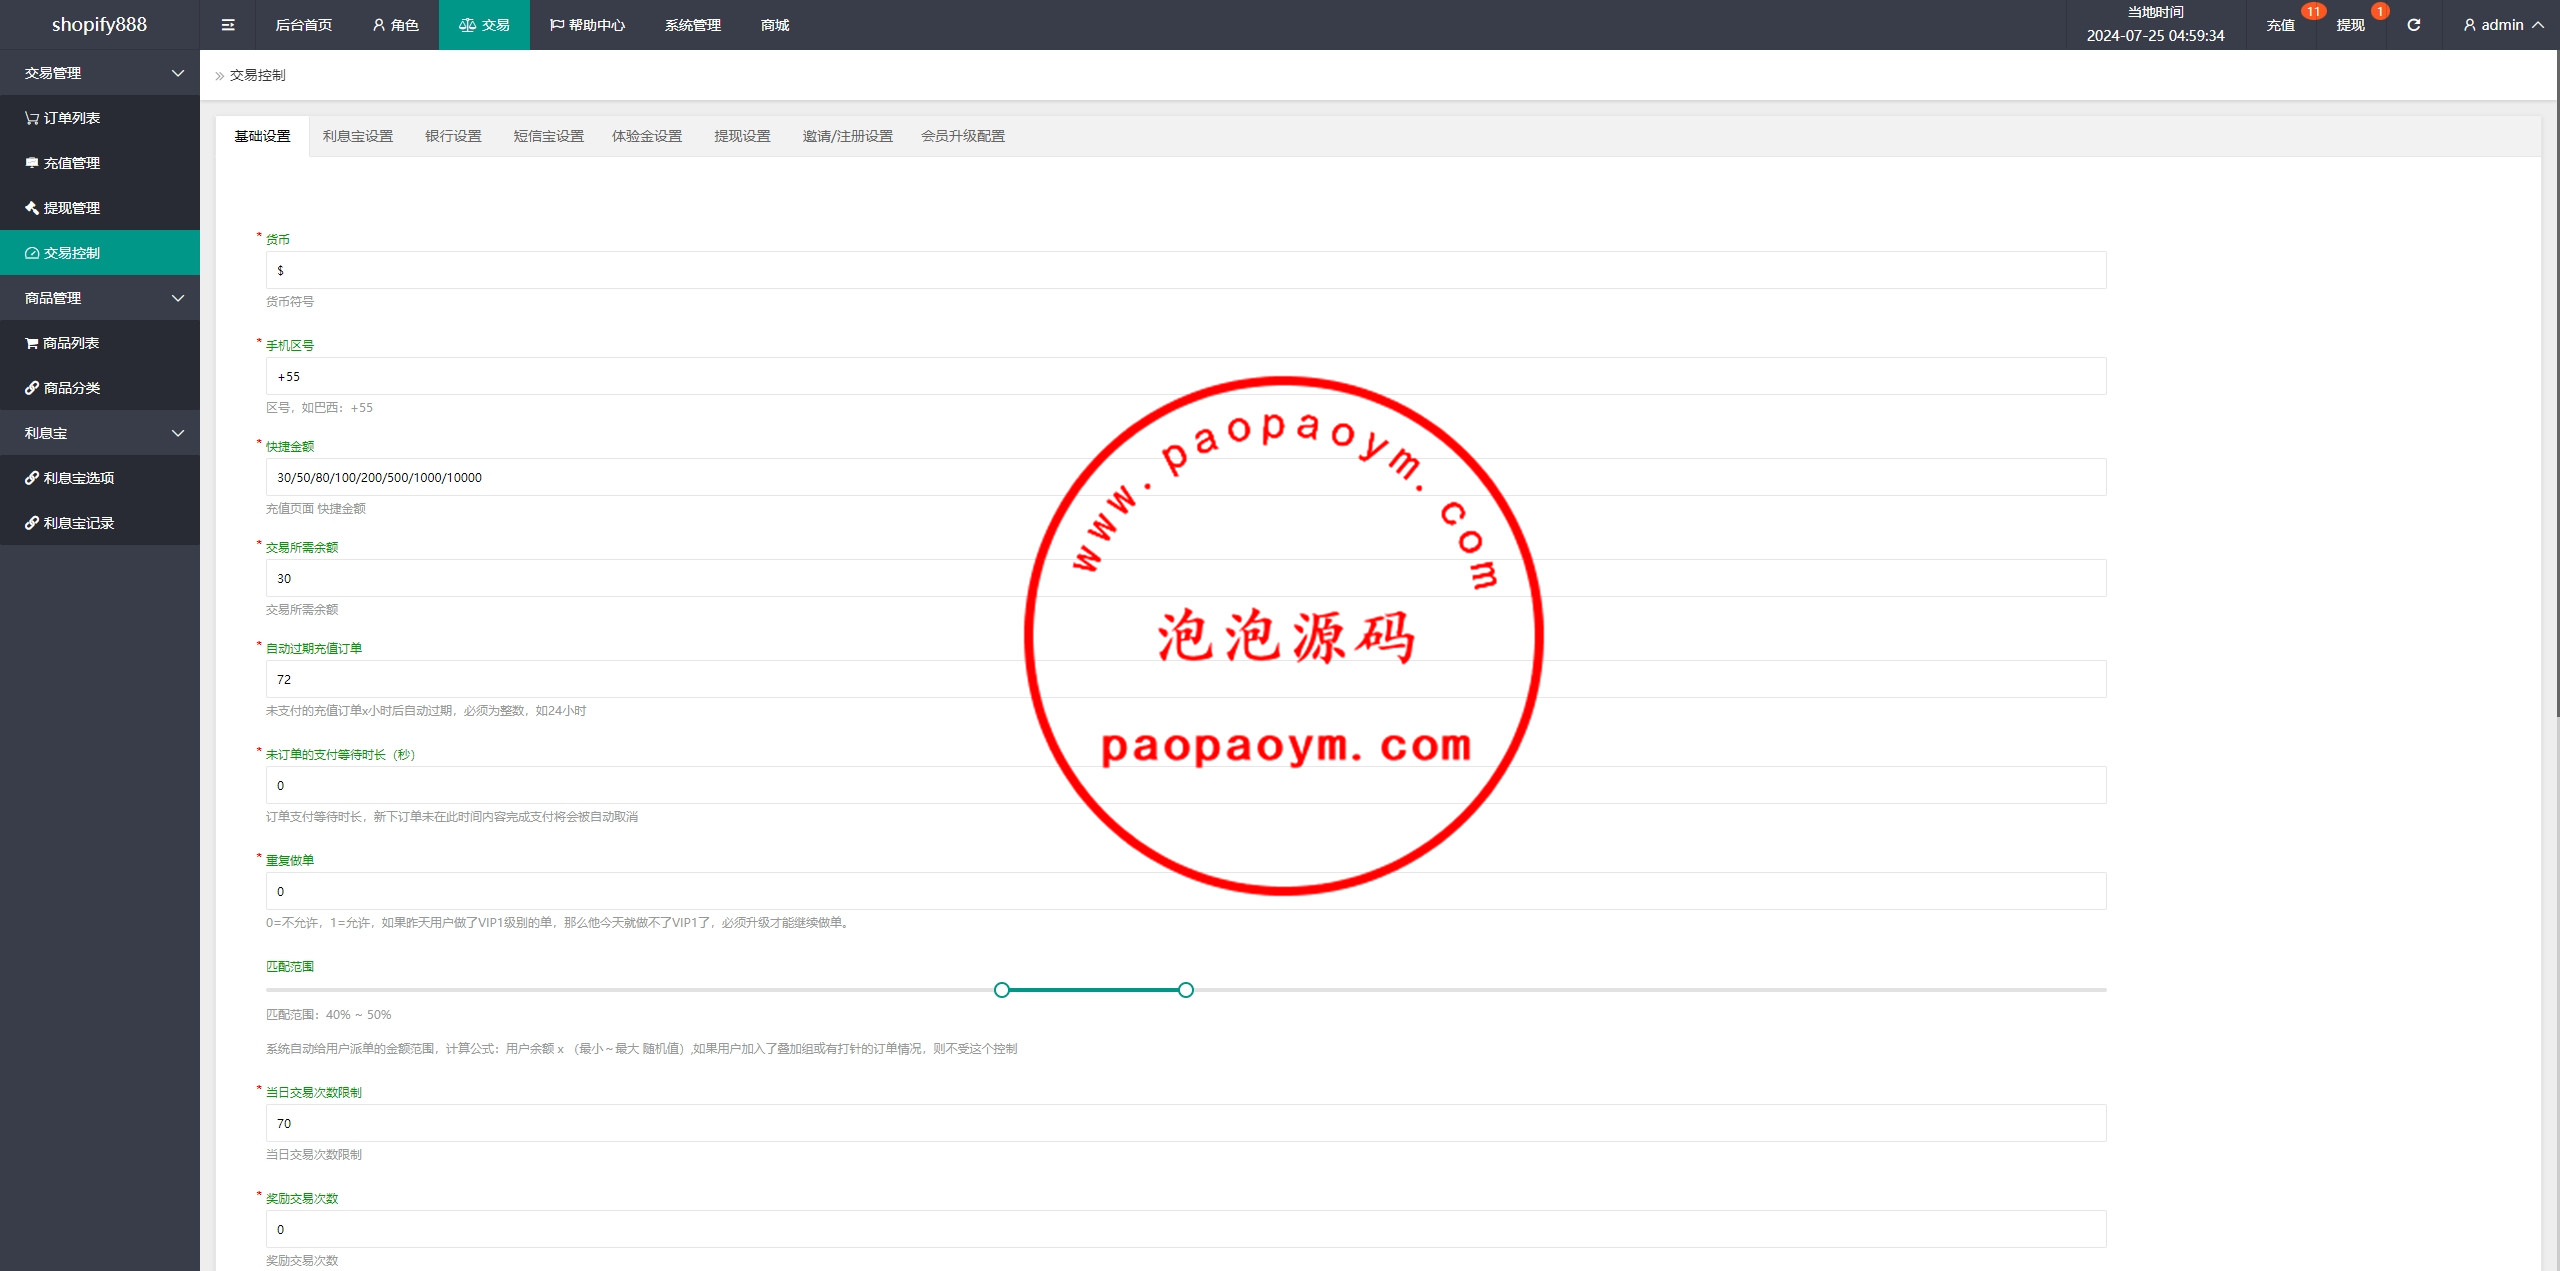
Task: Click the refresh icon in top bar
Action: (x=2413, y=25)
